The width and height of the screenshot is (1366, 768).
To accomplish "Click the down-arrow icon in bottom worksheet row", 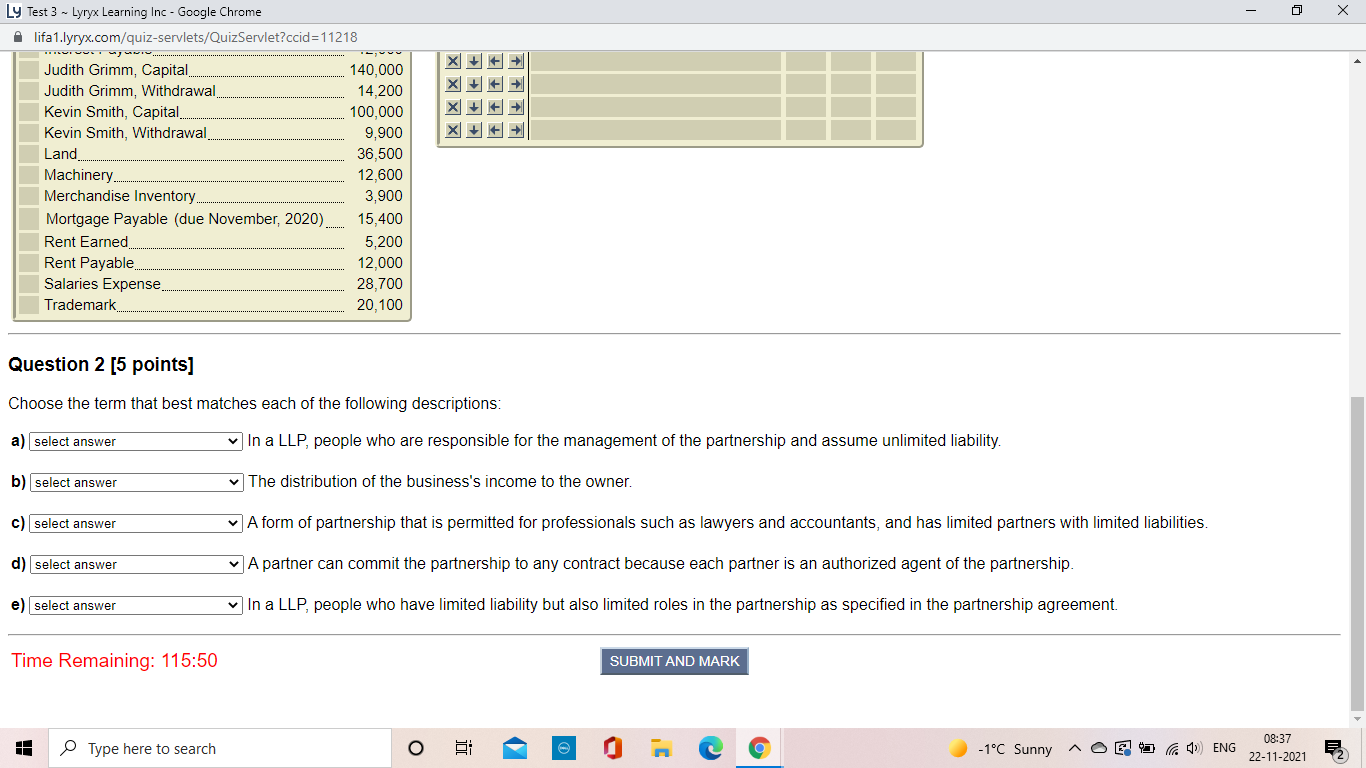I will click(x=474, y=130).
